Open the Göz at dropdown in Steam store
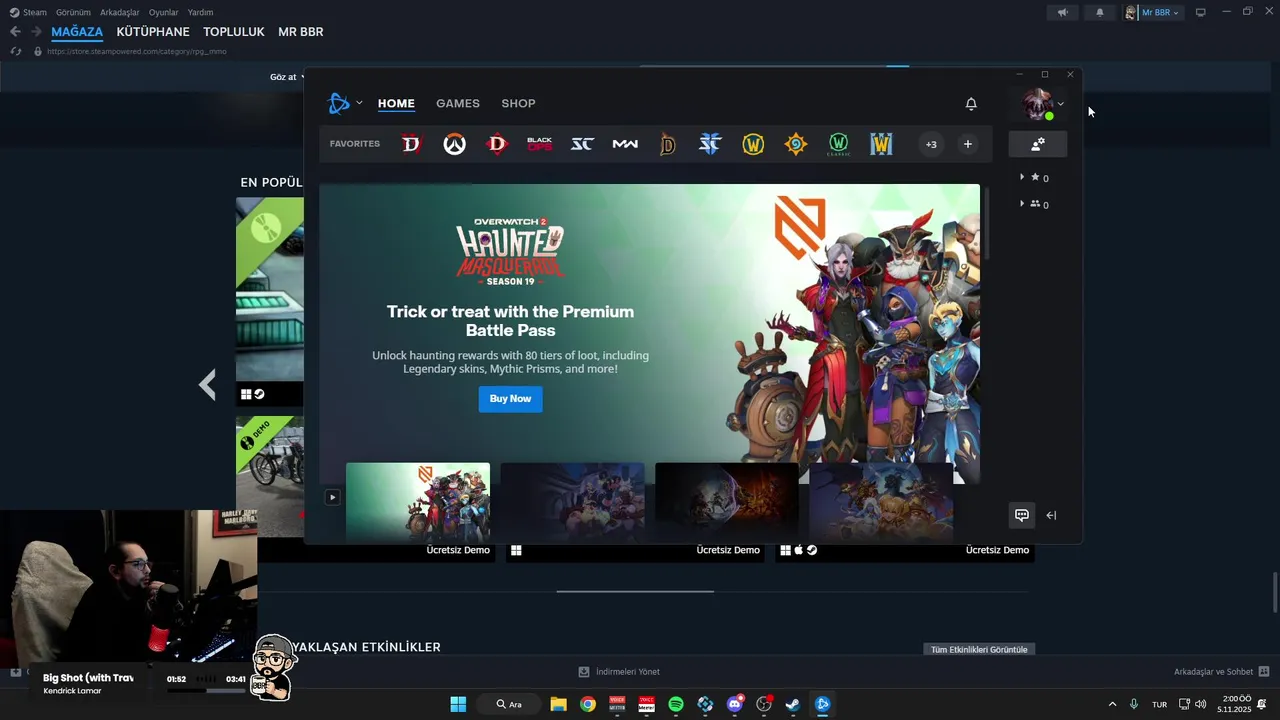The image size is (1280, 720). tap(286, 77)
